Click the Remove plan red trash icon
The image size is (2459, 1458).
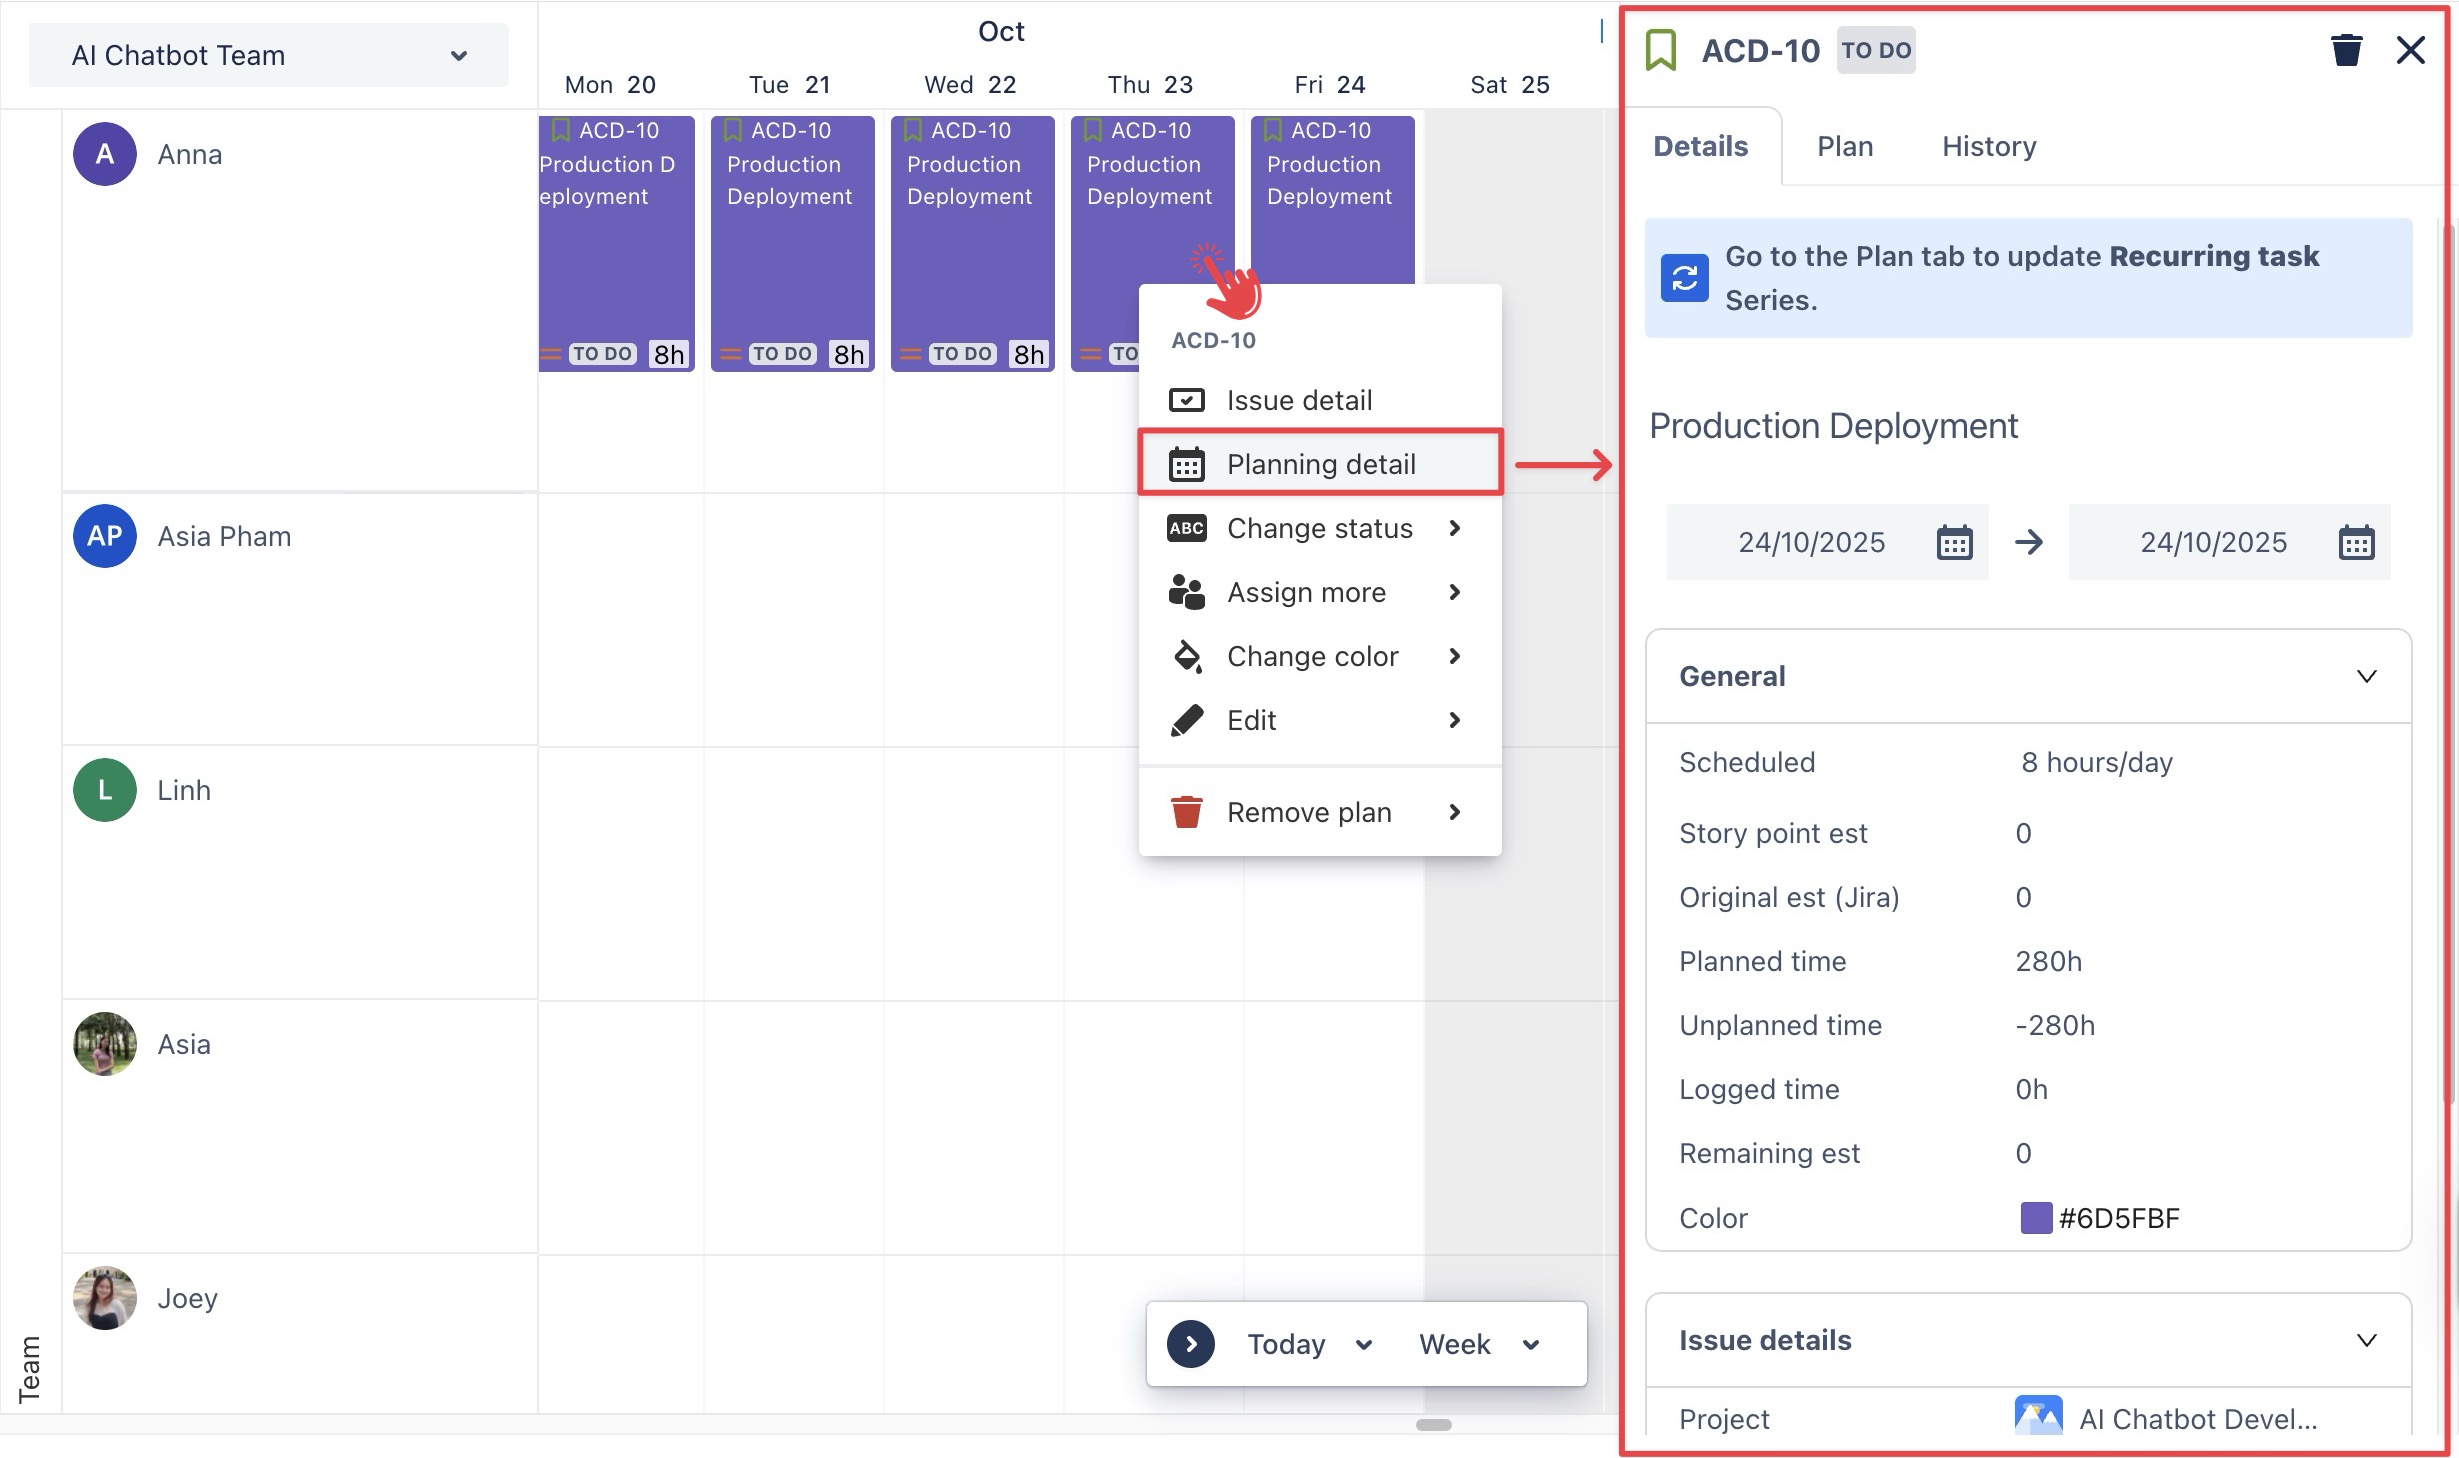coord(1186,812)
